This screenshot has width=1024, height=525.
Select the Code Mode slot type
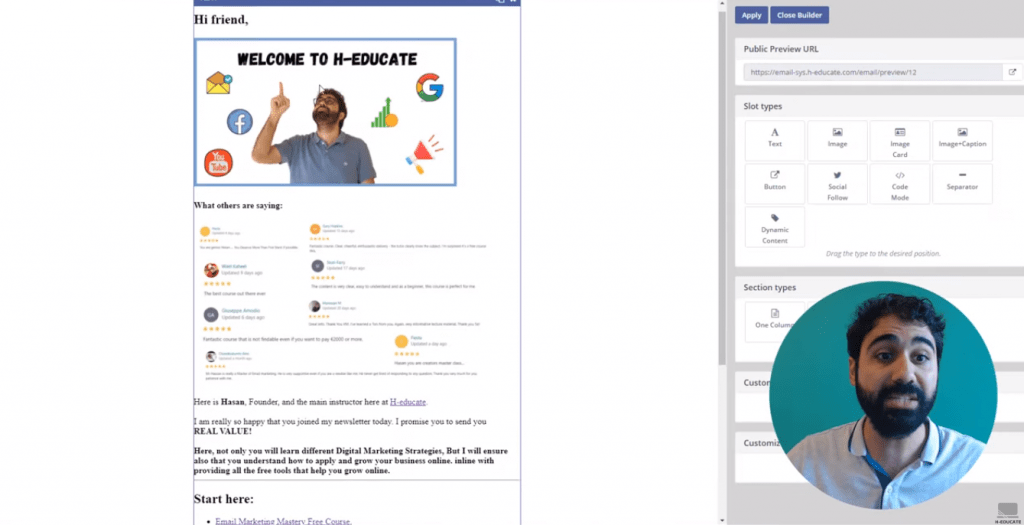tap(900, 183)
